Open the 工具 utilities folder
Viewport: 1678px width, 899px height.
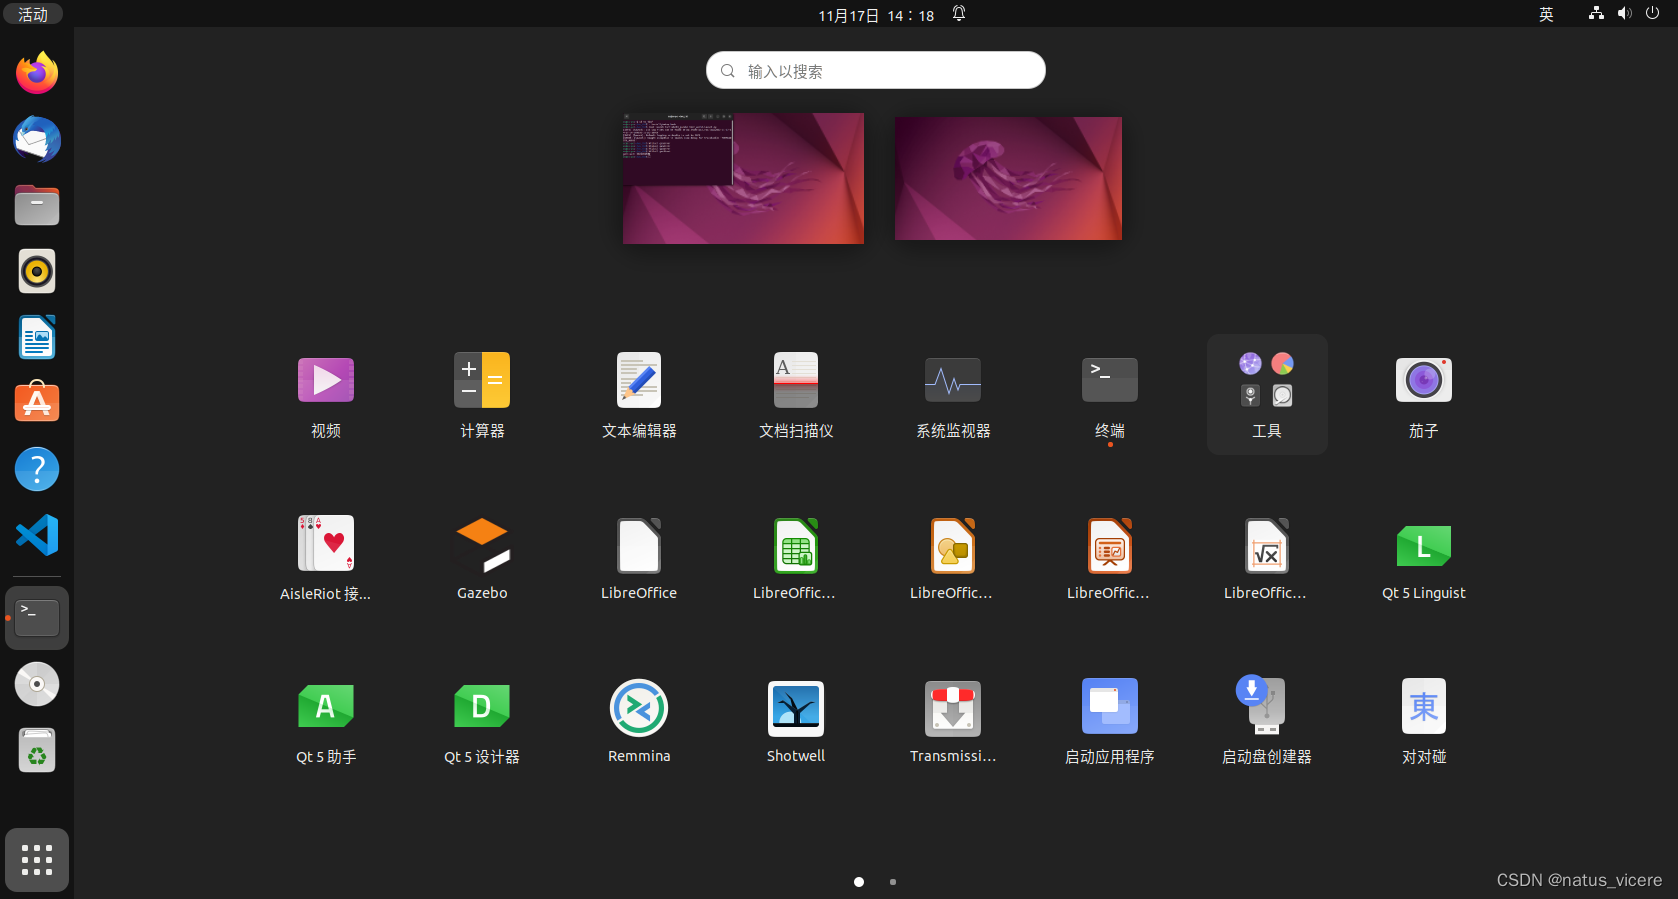point(1267,394)
